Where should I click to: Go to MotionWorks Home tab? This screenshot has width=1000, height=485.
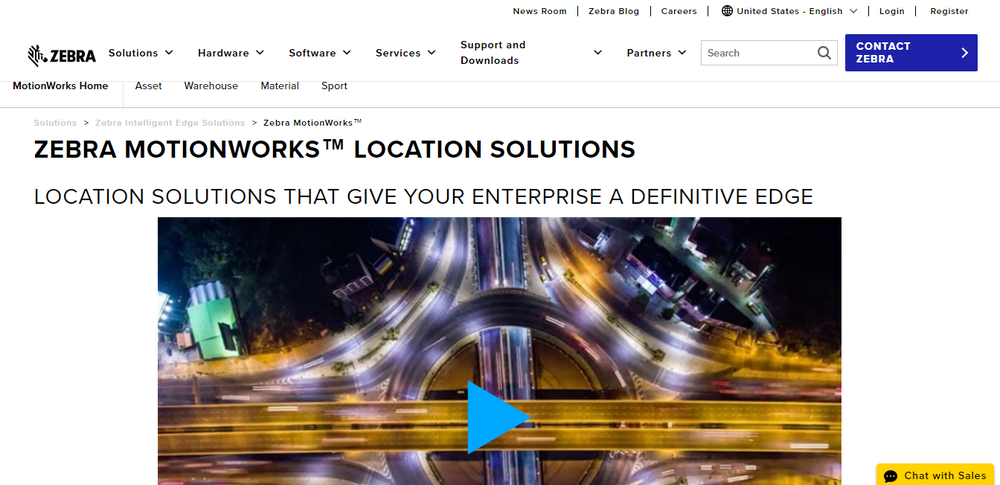[61, 86]
